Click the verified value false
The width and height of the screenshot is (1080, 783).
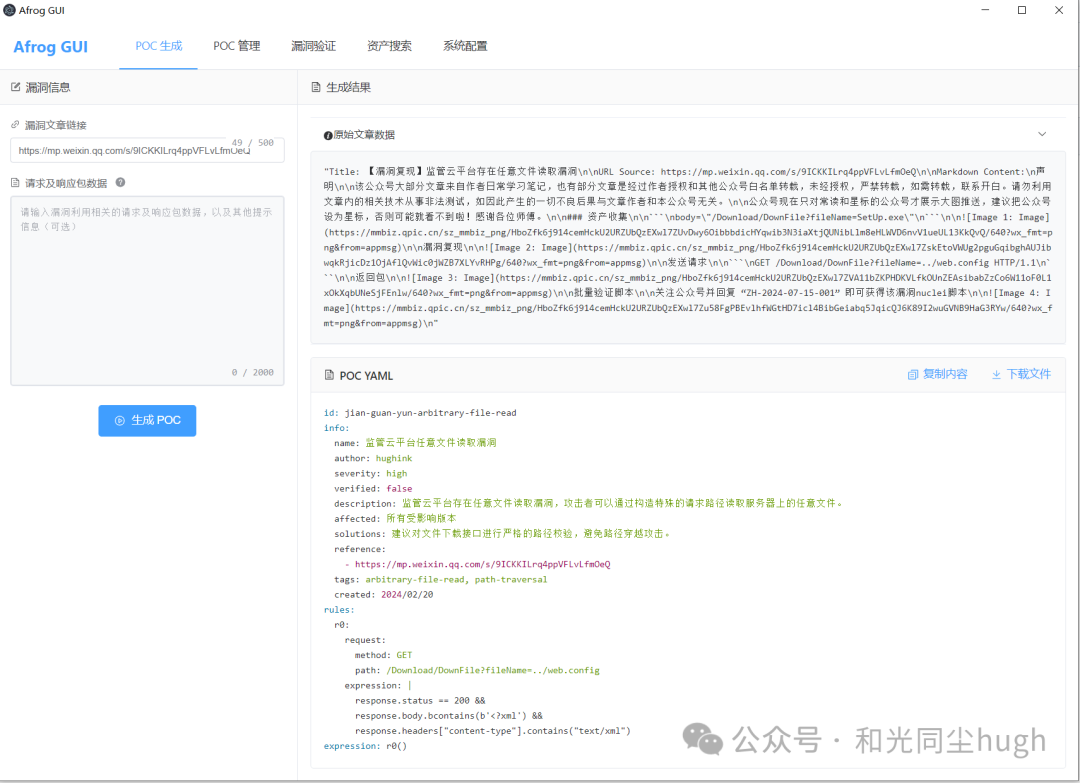coord(399,488)
